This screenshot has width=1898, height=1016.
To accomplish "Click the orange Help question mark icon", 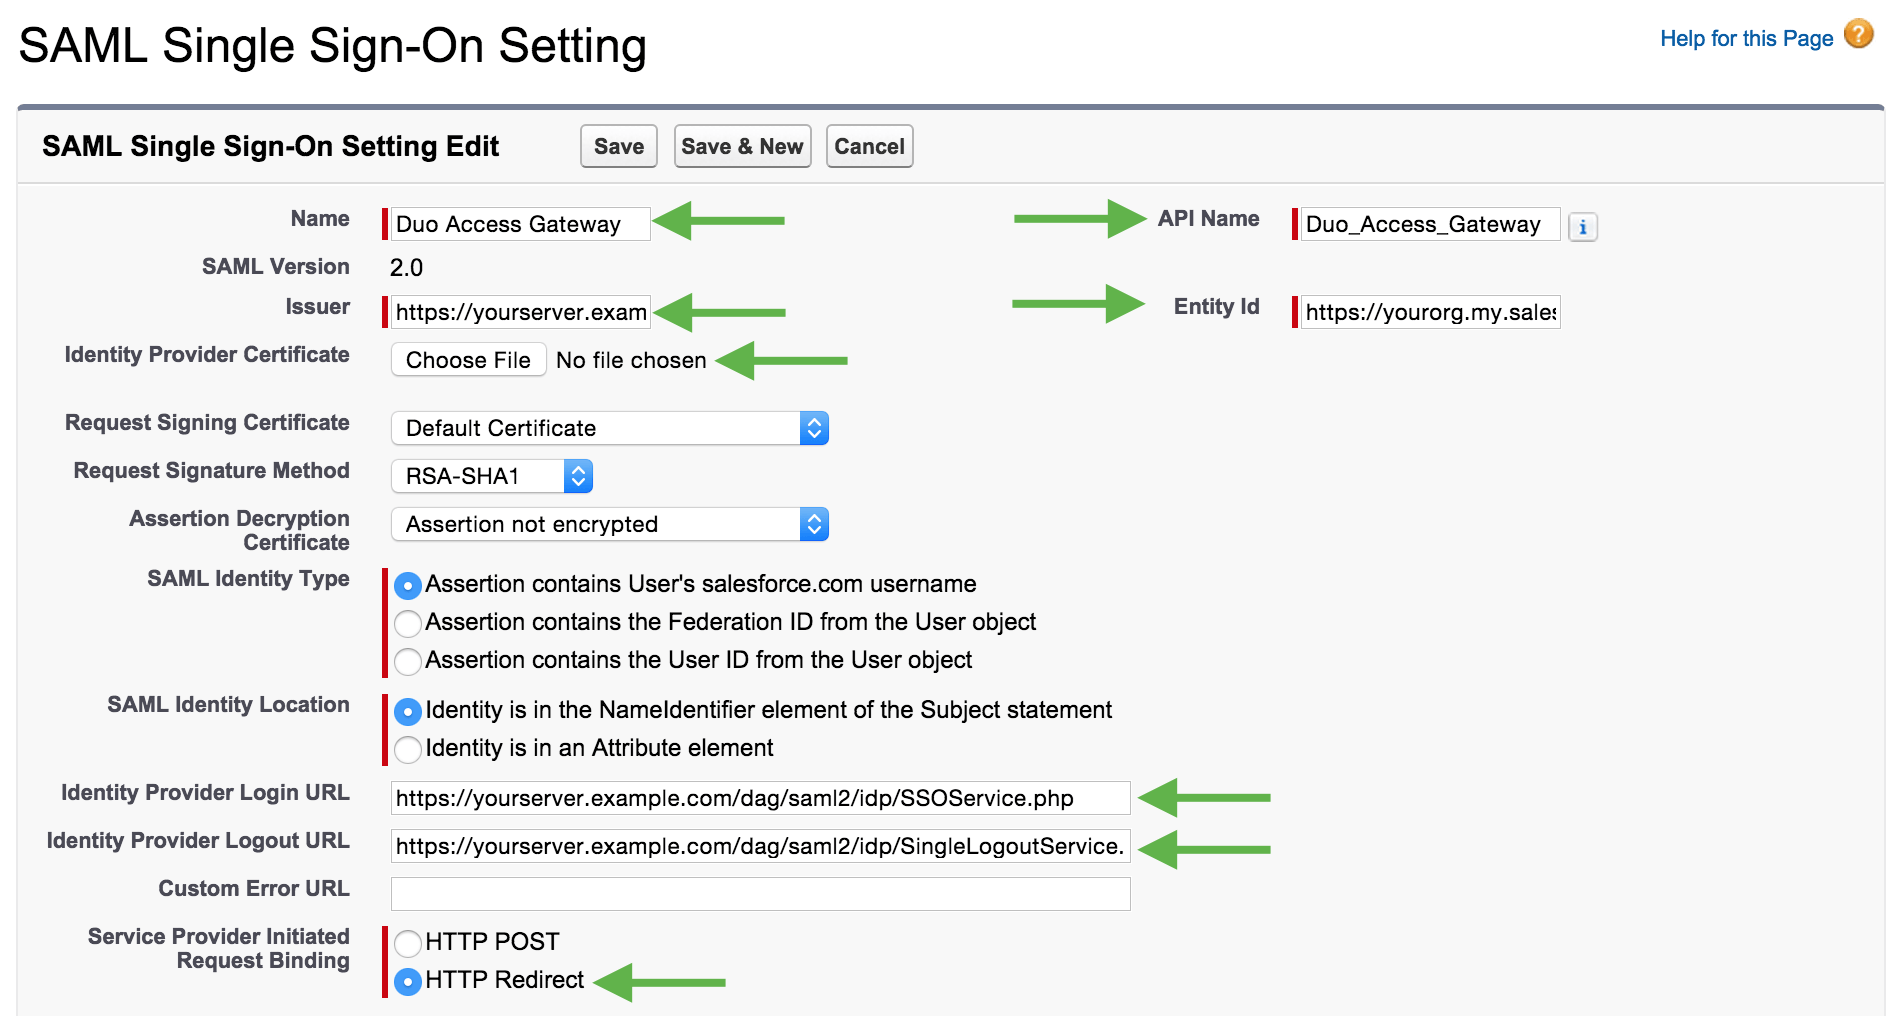I will pos(1858,33).
